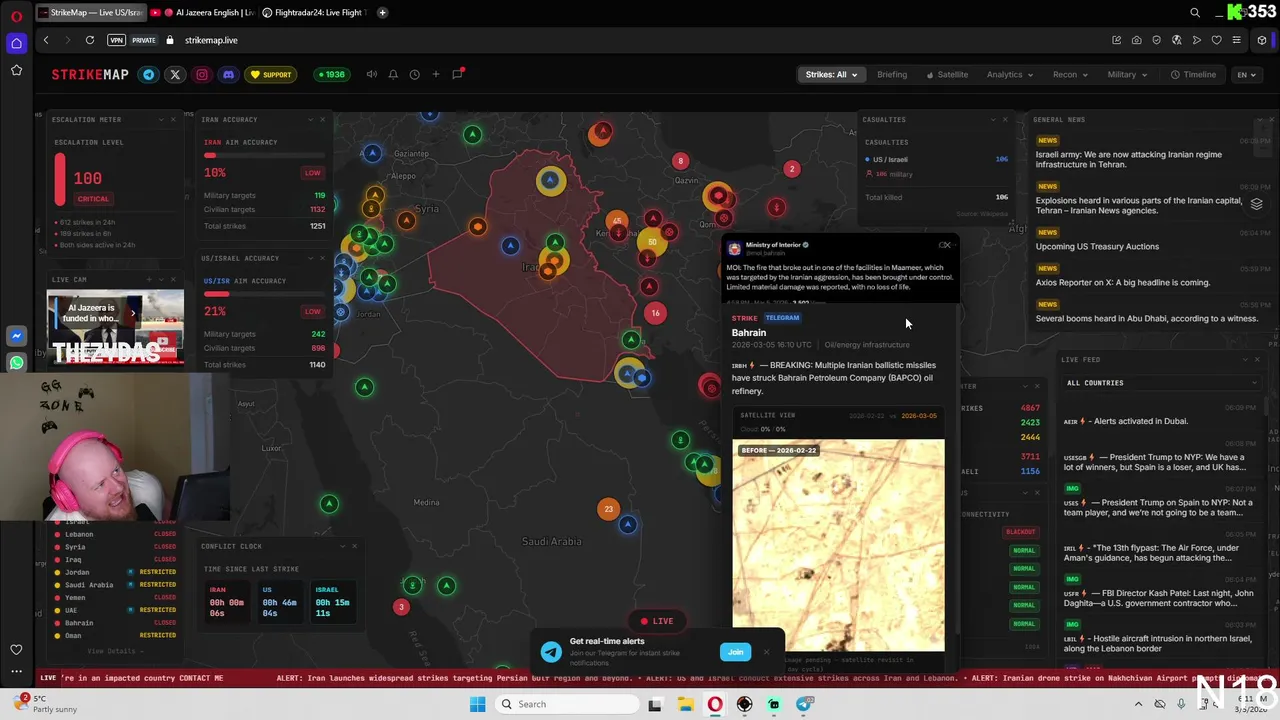
Task: Open Opera bookmark heart icon
Action: pos(1216,40)
